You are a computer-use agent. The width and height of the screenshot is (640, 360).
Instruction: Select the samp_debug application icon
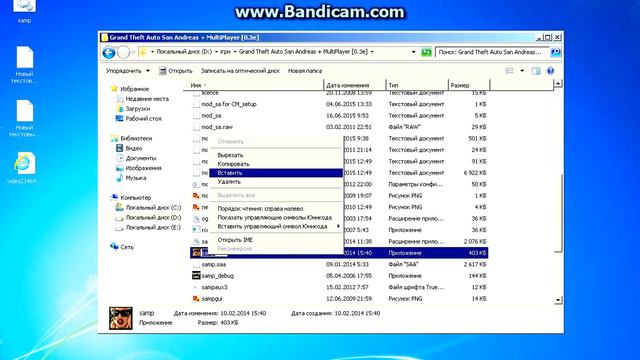pyautogui.click(x=196, y=276)
